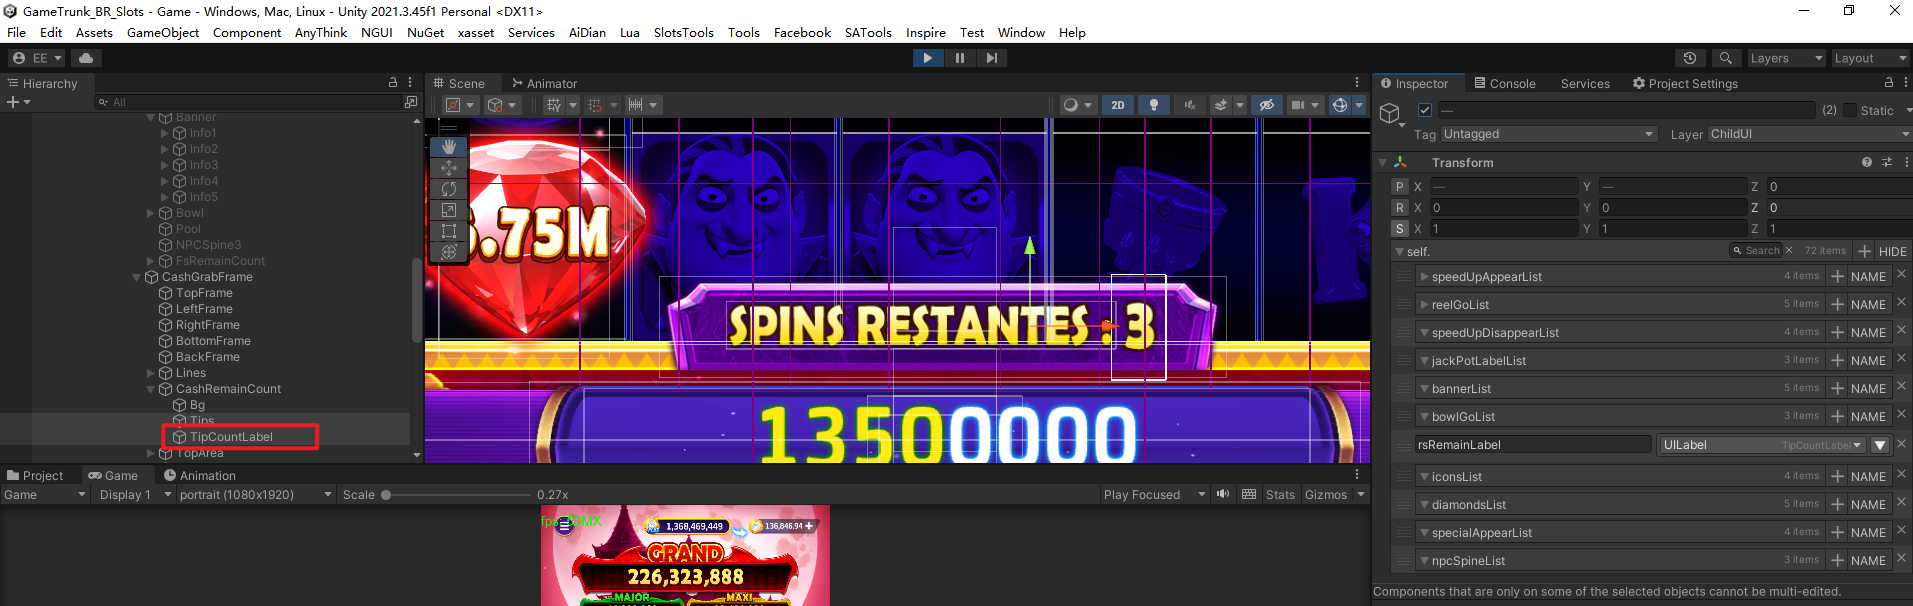Select the Rotate tool in Scene overlay
Image resolution: width=1913 pixels, height=606 pixels.
[x=449, y=189]
